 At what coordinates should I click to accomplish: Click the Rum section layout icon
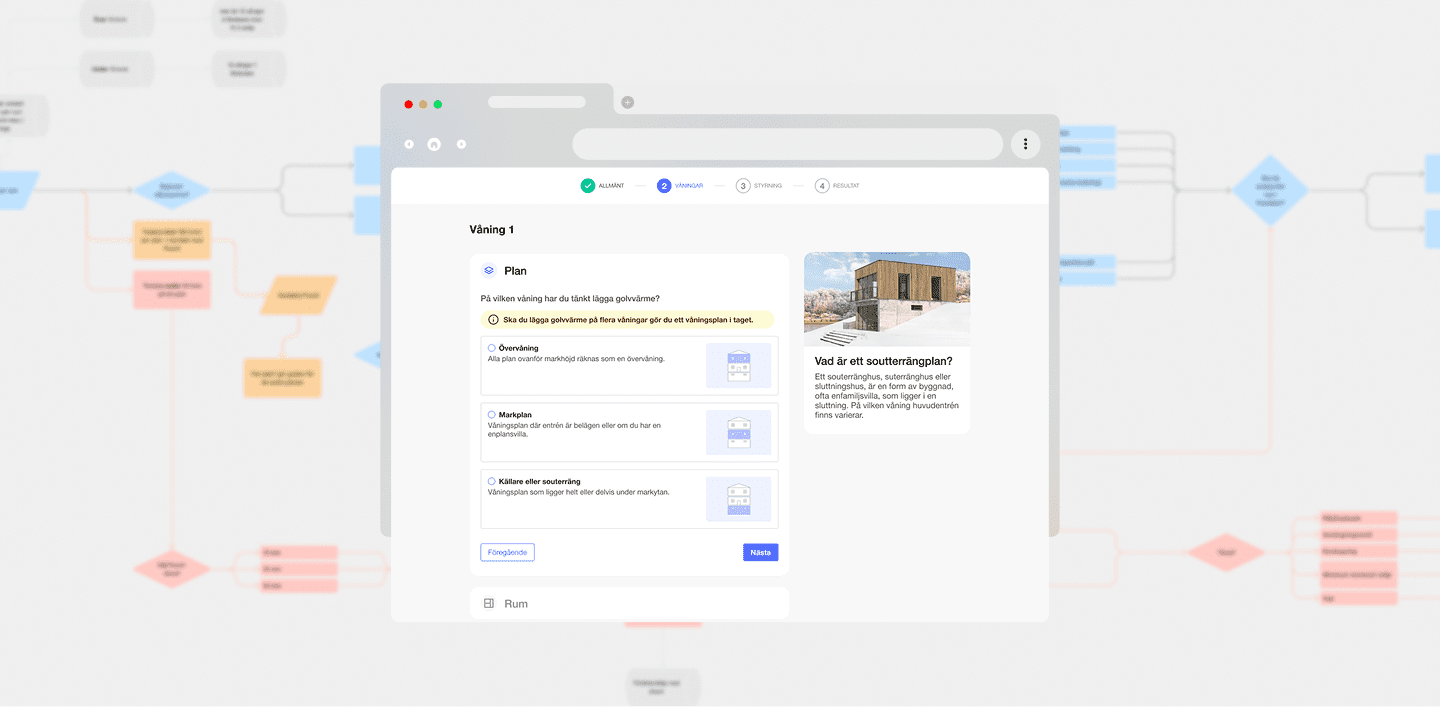click(x=489, y=604)
